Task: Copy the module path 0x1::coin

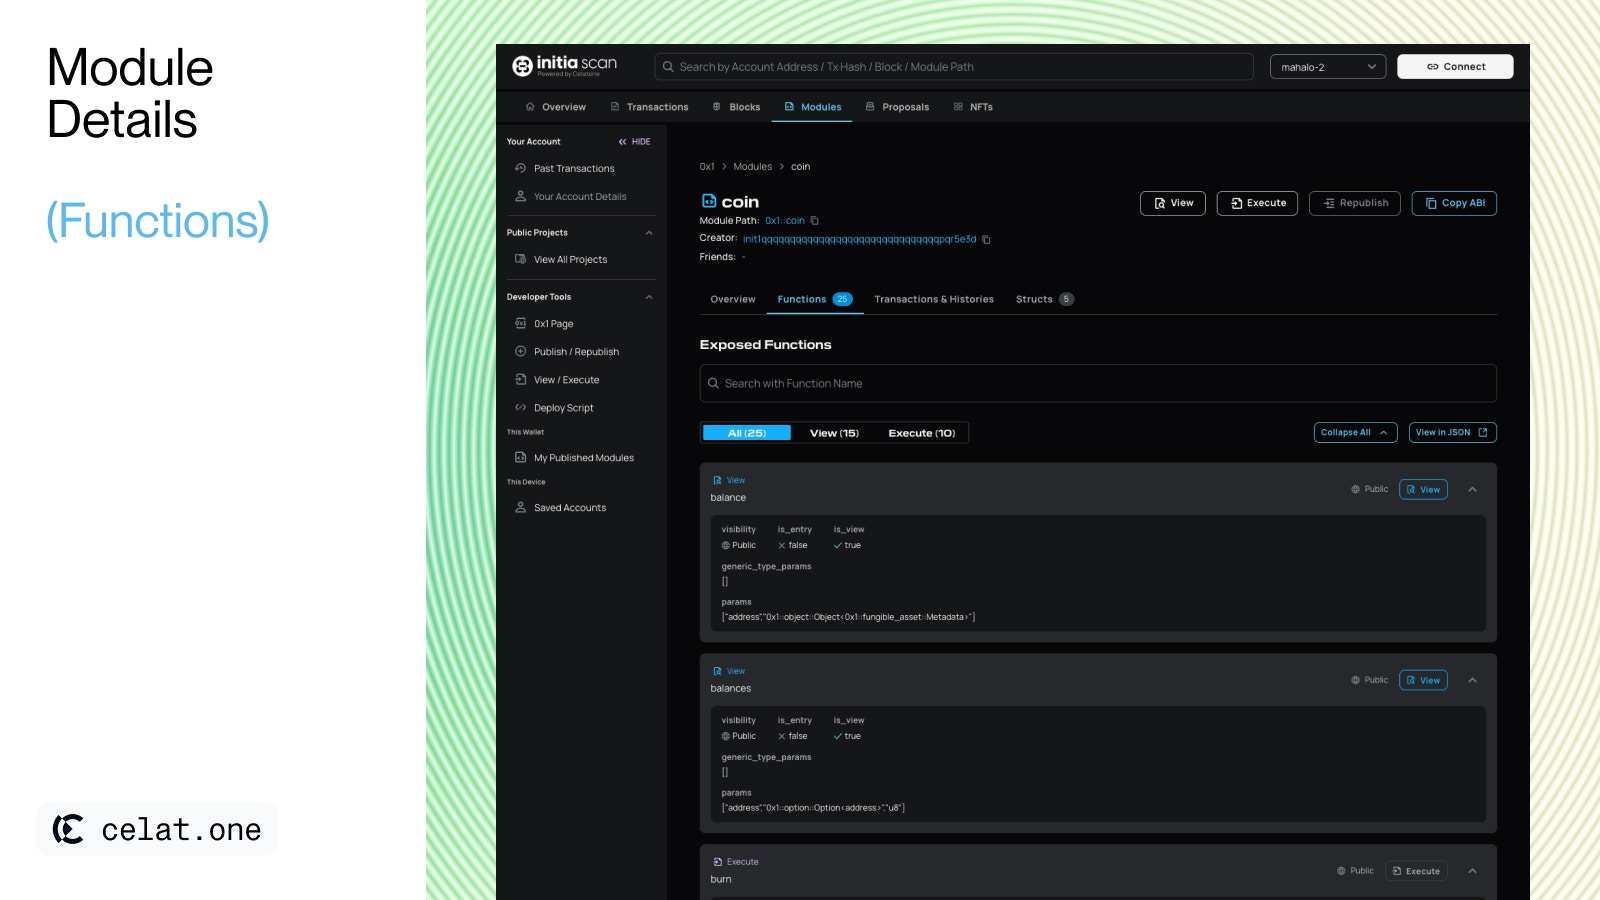Action: point(815,221)
